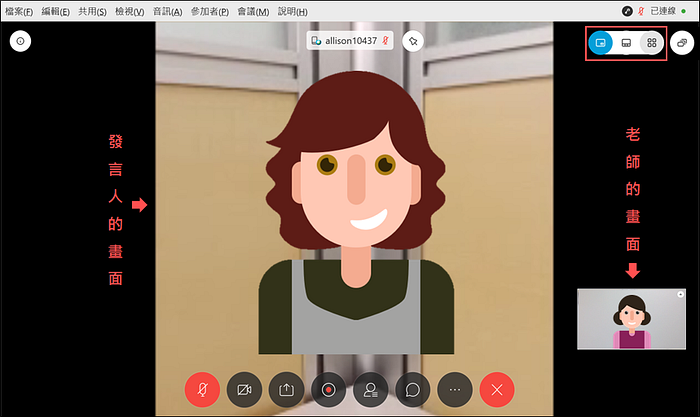Click the green connection indicator dot
The width and height of the screenshot is (700, 417).
[x=683, y=11]
